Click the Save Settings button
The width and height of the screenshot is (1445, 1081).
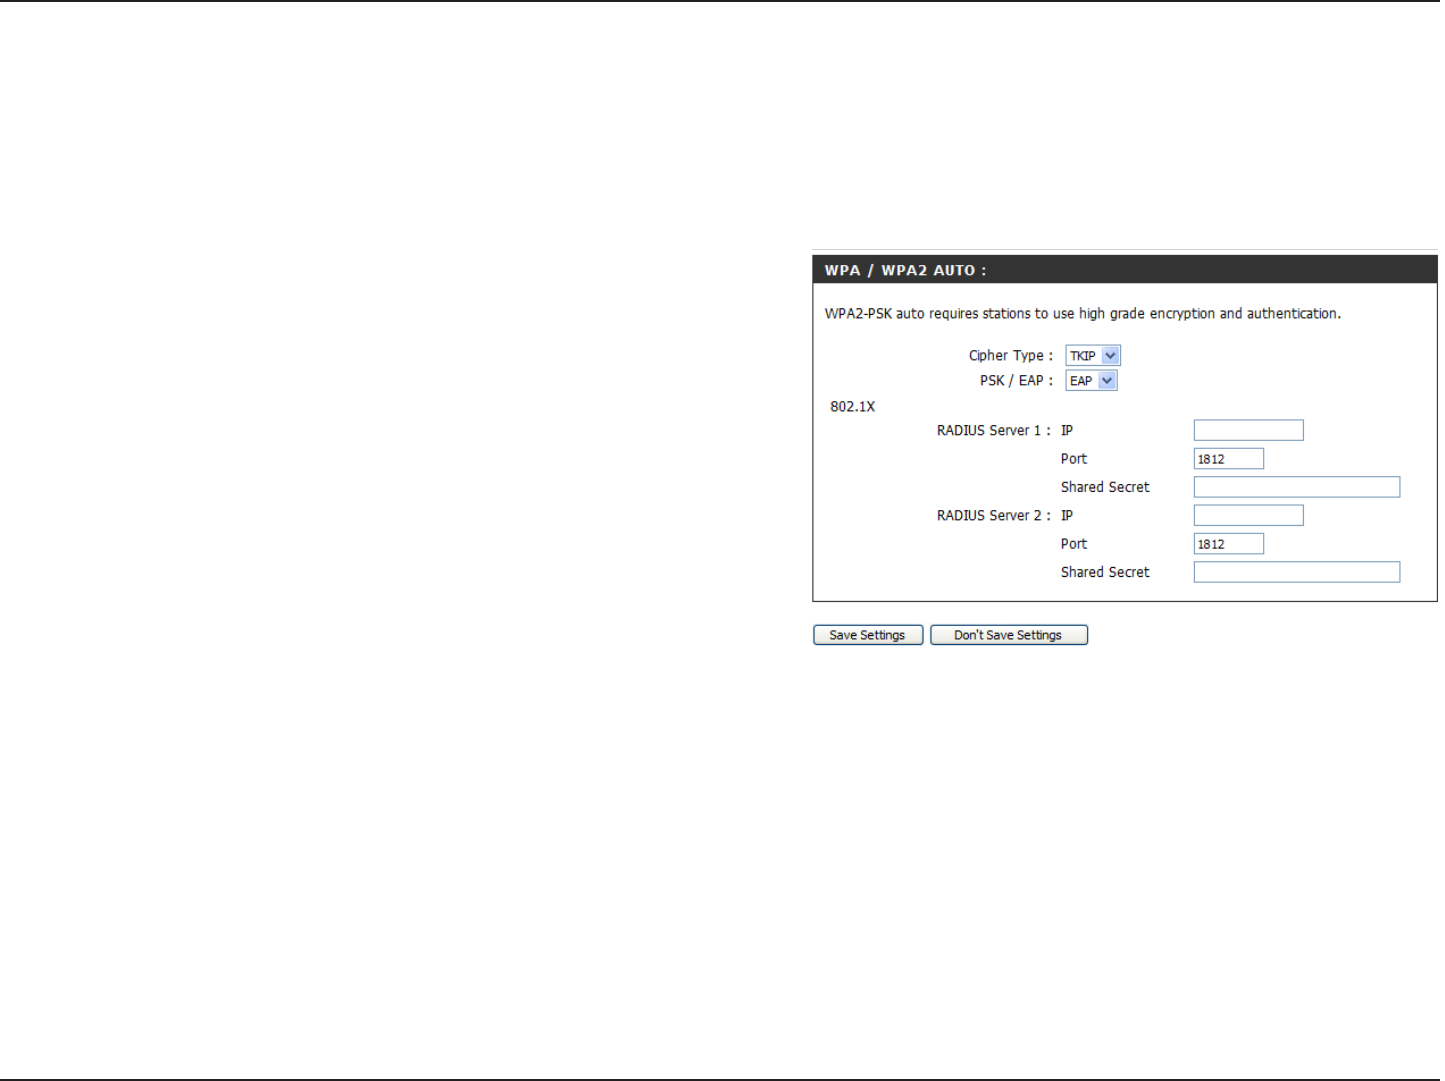coord(868,635)
